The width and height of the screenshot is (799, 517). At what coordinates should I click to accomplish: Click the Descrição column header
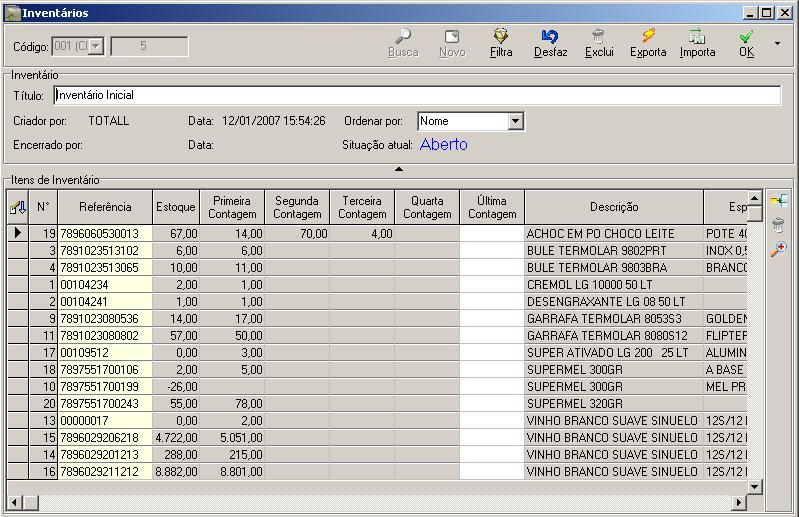613,207
